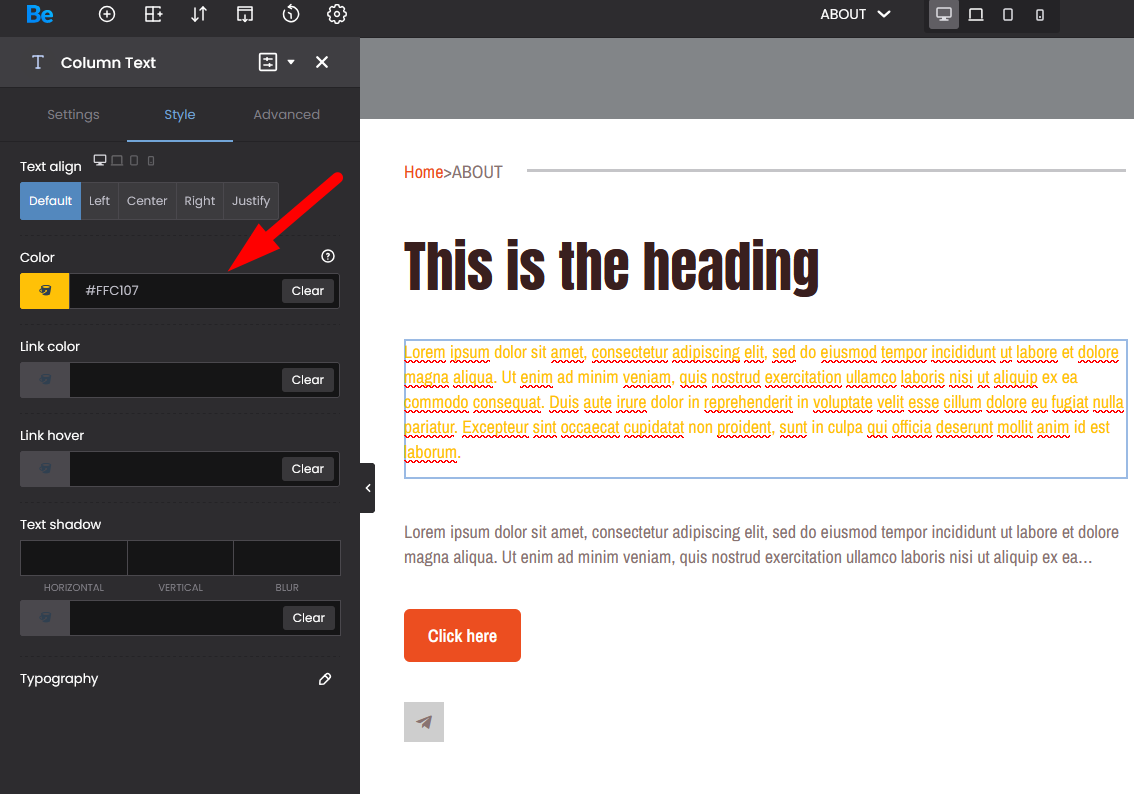Edit Typography with the pencil icon
Image resolution: width=1134 pixels, height=794 pixels.
tap(325, 679)
